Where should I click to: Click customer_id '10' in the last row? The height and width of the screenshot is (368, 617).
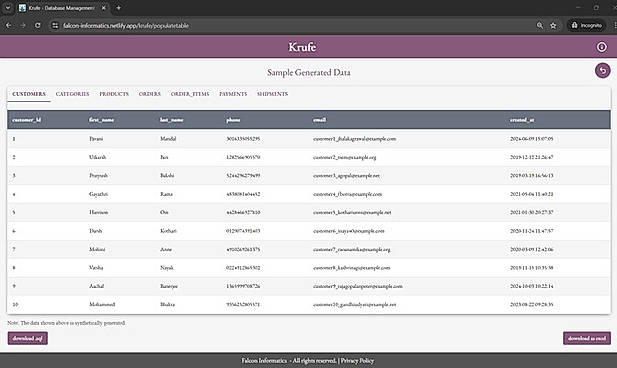tap(15, 305)
